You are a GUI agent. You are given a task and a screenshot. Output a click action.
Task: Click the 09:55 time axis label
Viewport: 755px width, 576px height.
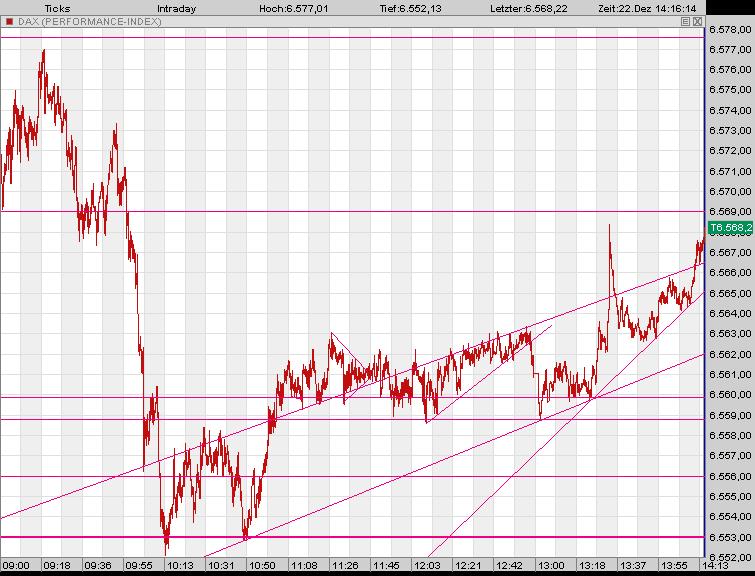pos(139,565)
